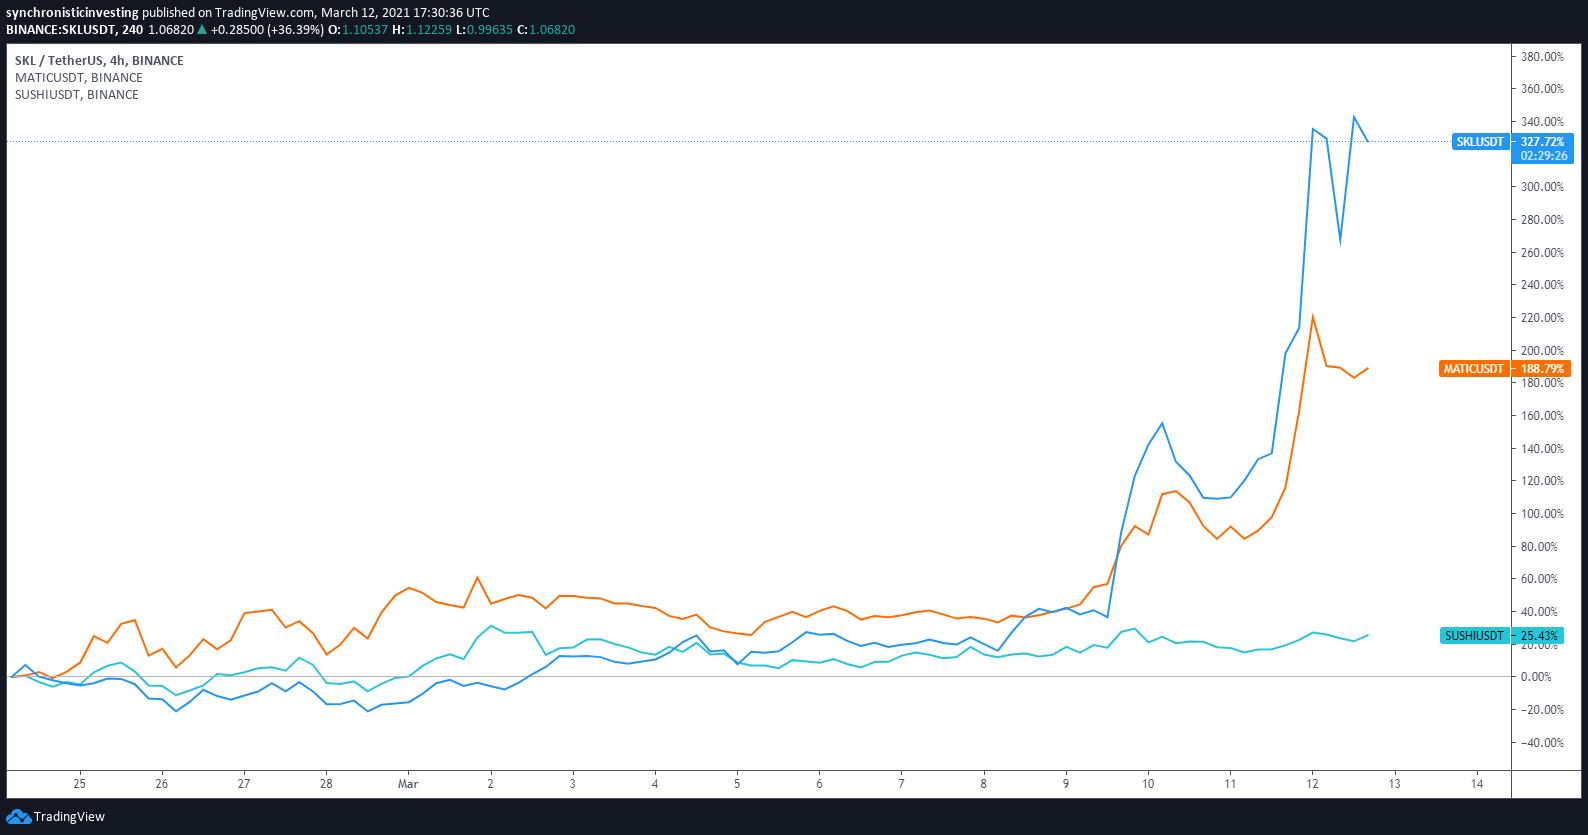
Task: Select the SUSHIUSDT, BINANCE legend entry
Action: [x=76, y=95]
